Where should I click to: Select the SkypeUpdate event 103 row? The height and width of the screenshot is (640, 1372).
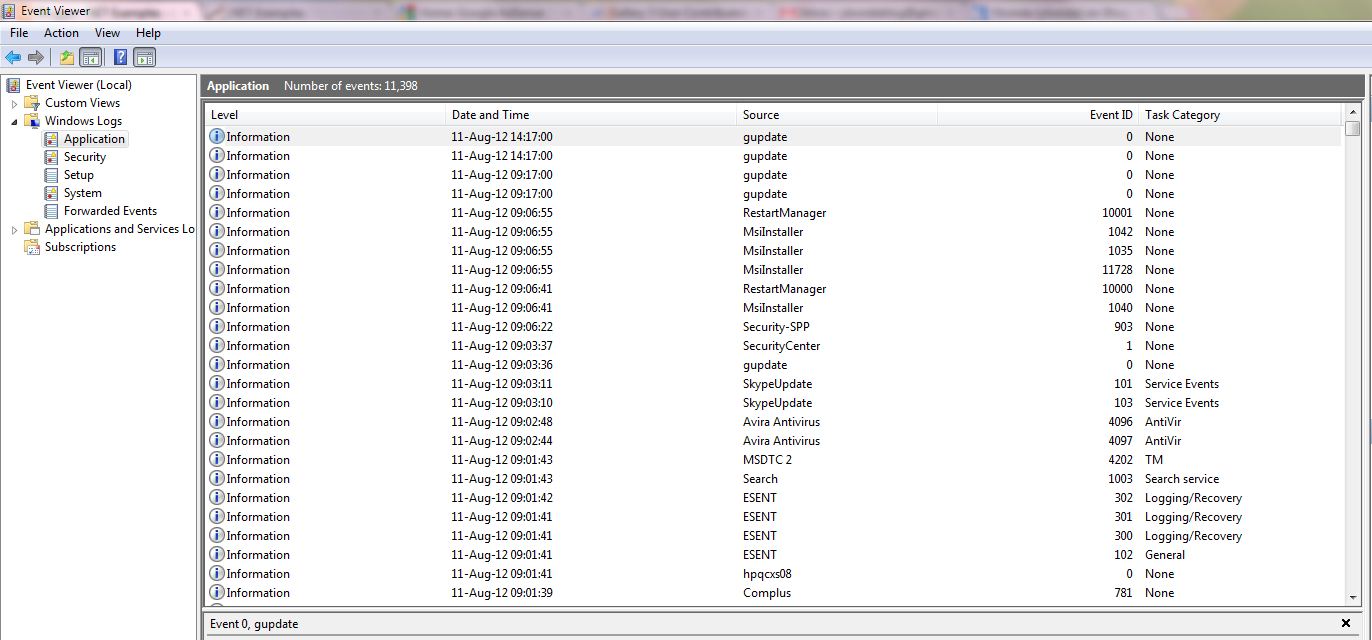[x=773, y=403]
